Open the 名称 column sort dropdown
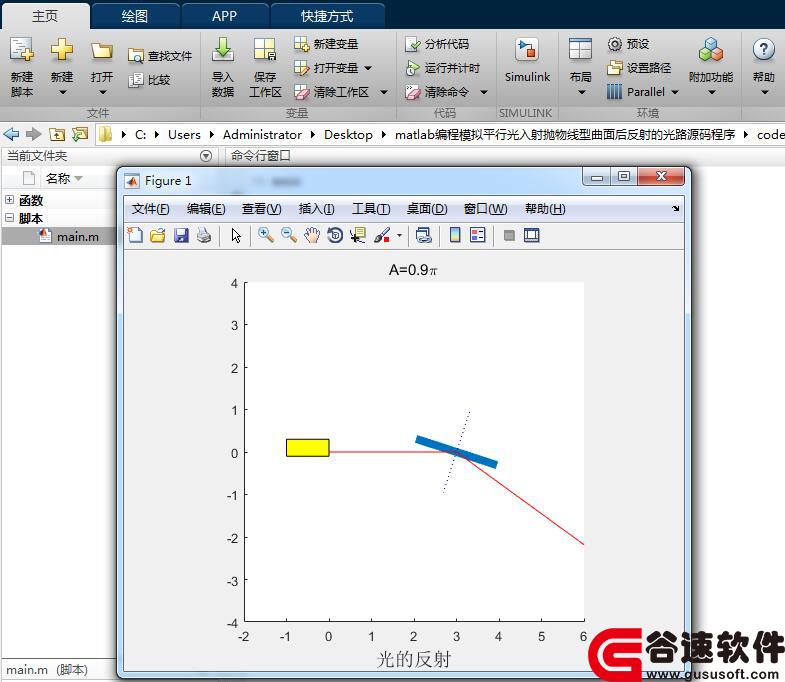The width and height of the screenshot is (785, 682). (x=78, y=178)
